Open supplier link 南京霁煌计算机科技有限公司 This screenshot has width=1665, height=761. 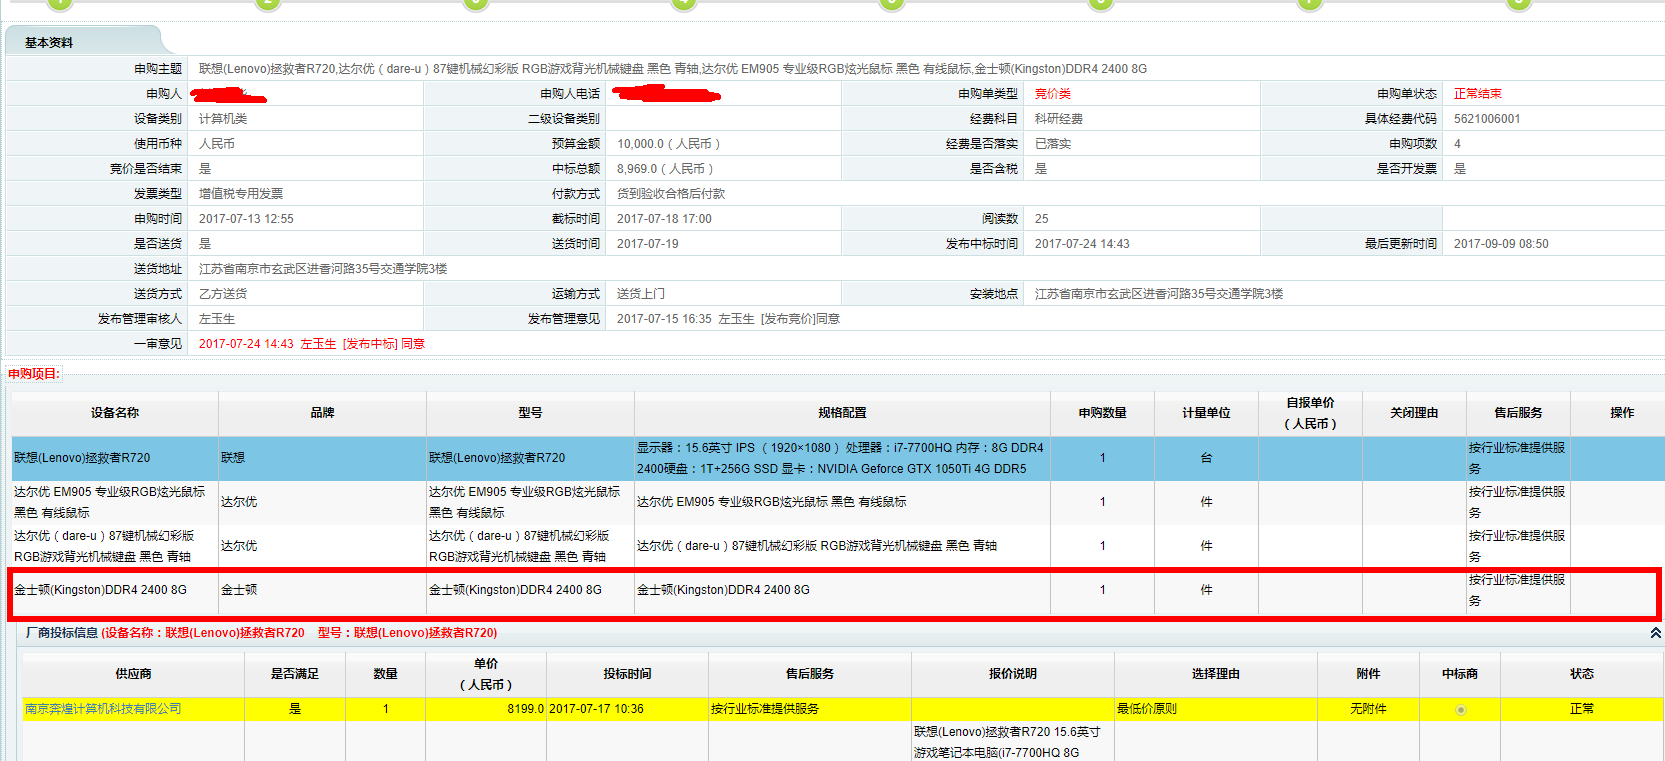point(103,709)
